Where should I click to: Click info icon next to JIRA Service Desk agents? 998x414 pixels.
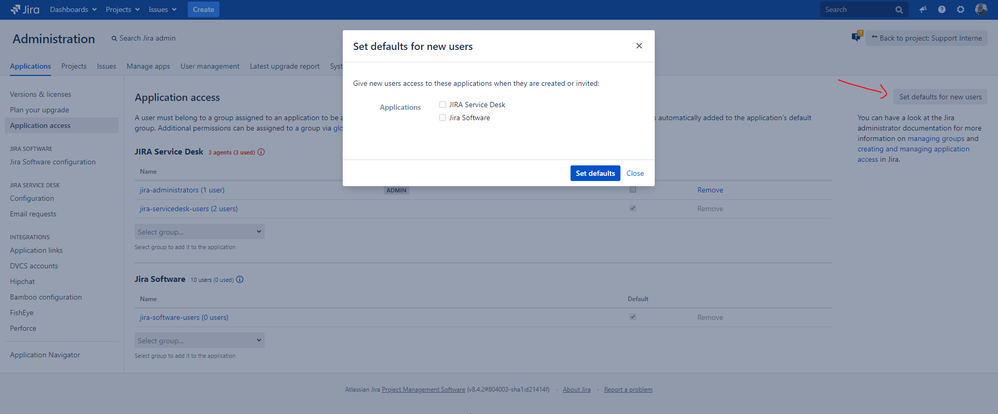point(261,152)
